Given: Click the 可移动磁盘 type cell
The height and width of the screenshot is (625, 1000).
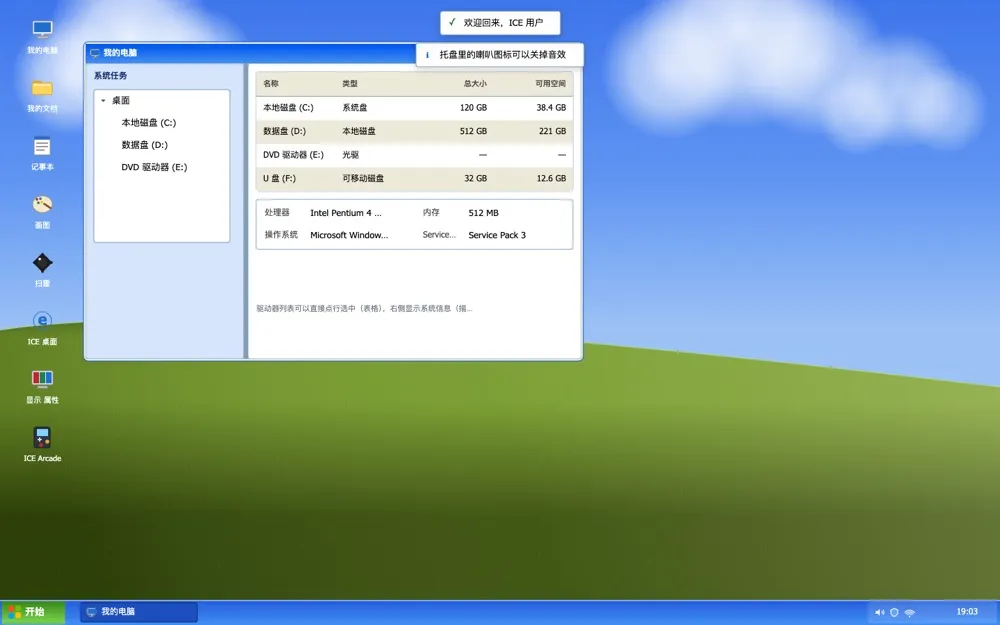Looking at the screenshot, I should coord(363,179).
